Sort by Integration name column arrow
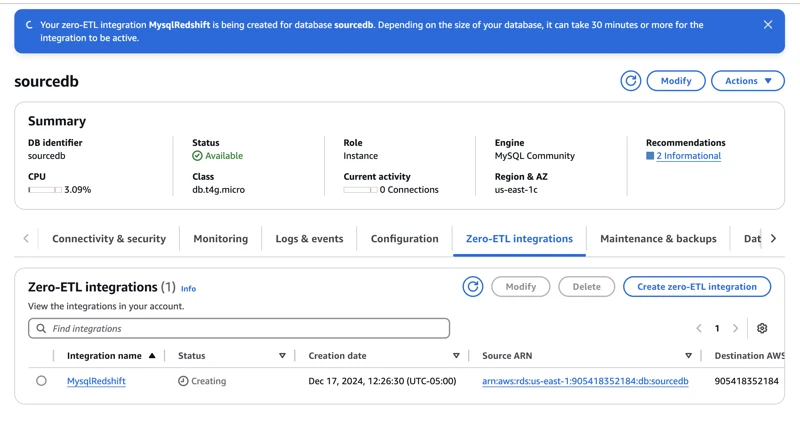Viewport: 800px width, 422px height. pos(152,356)
